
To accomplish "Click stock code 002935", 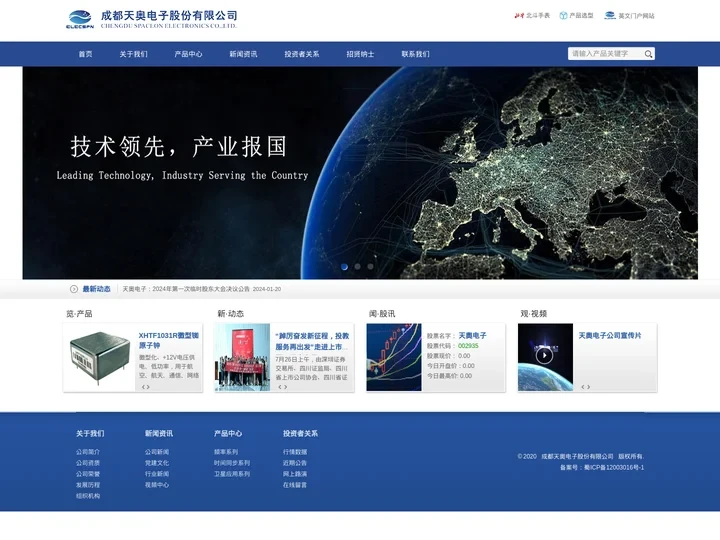I will (468, 346).
